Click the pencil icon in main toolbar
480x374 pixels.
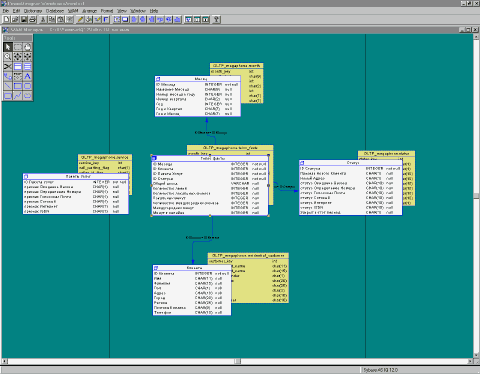coord(80,20)
